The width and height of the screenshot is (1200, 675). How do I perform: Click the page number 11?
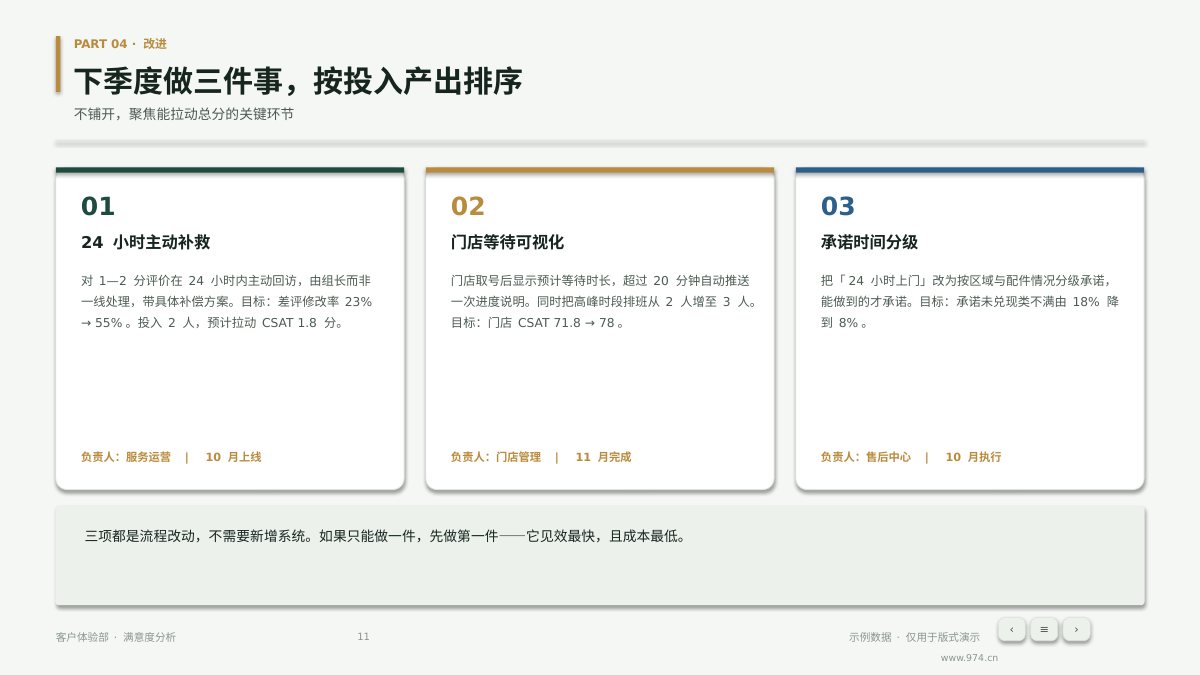pos(363,637)
